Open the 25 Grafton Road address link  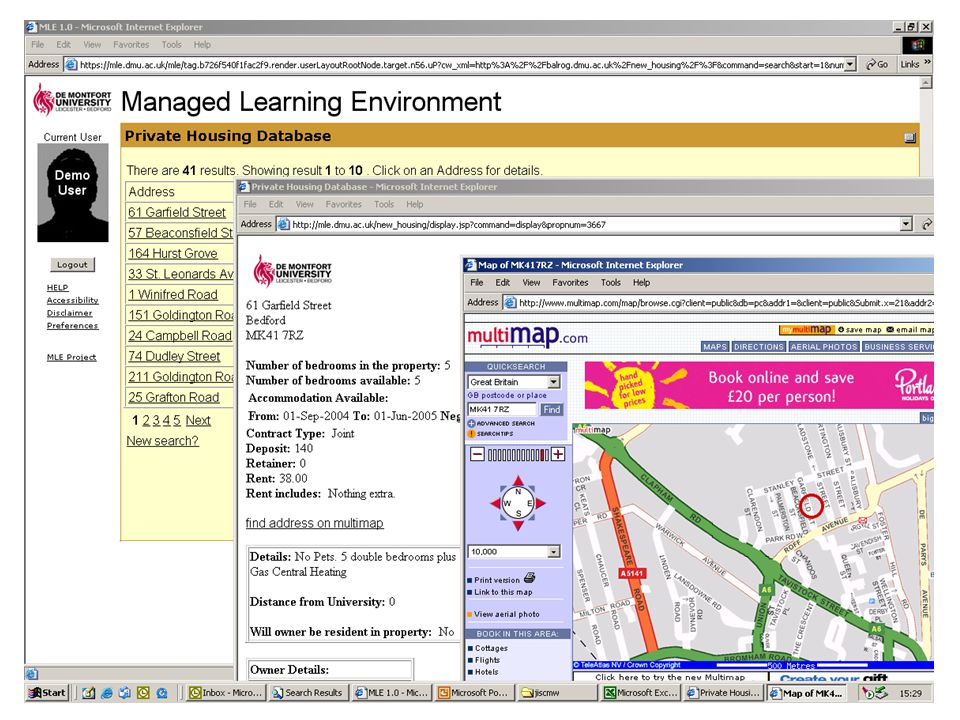pyautogui.click(x=174, y=397)
